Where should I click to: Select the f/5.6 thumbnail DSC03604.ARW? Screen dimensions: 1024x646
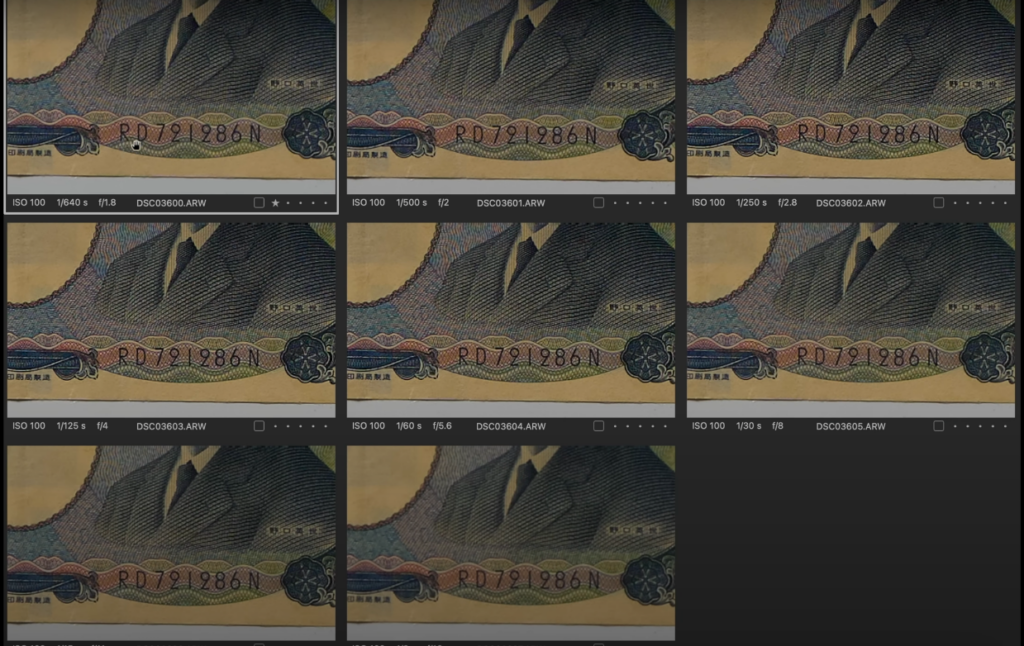[x=511, y=318]
